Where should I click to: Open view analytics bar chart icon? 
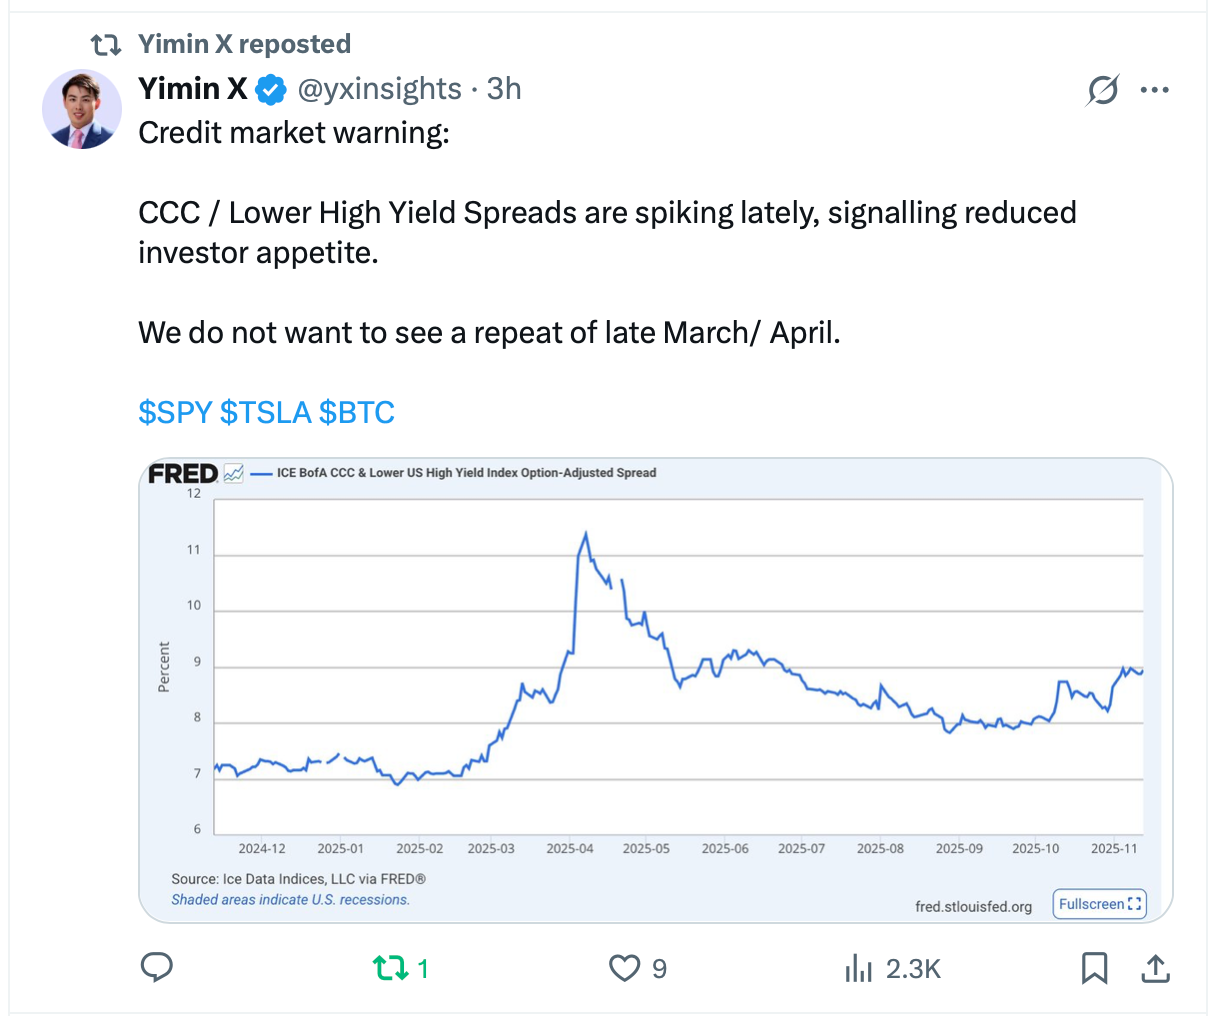858,968
